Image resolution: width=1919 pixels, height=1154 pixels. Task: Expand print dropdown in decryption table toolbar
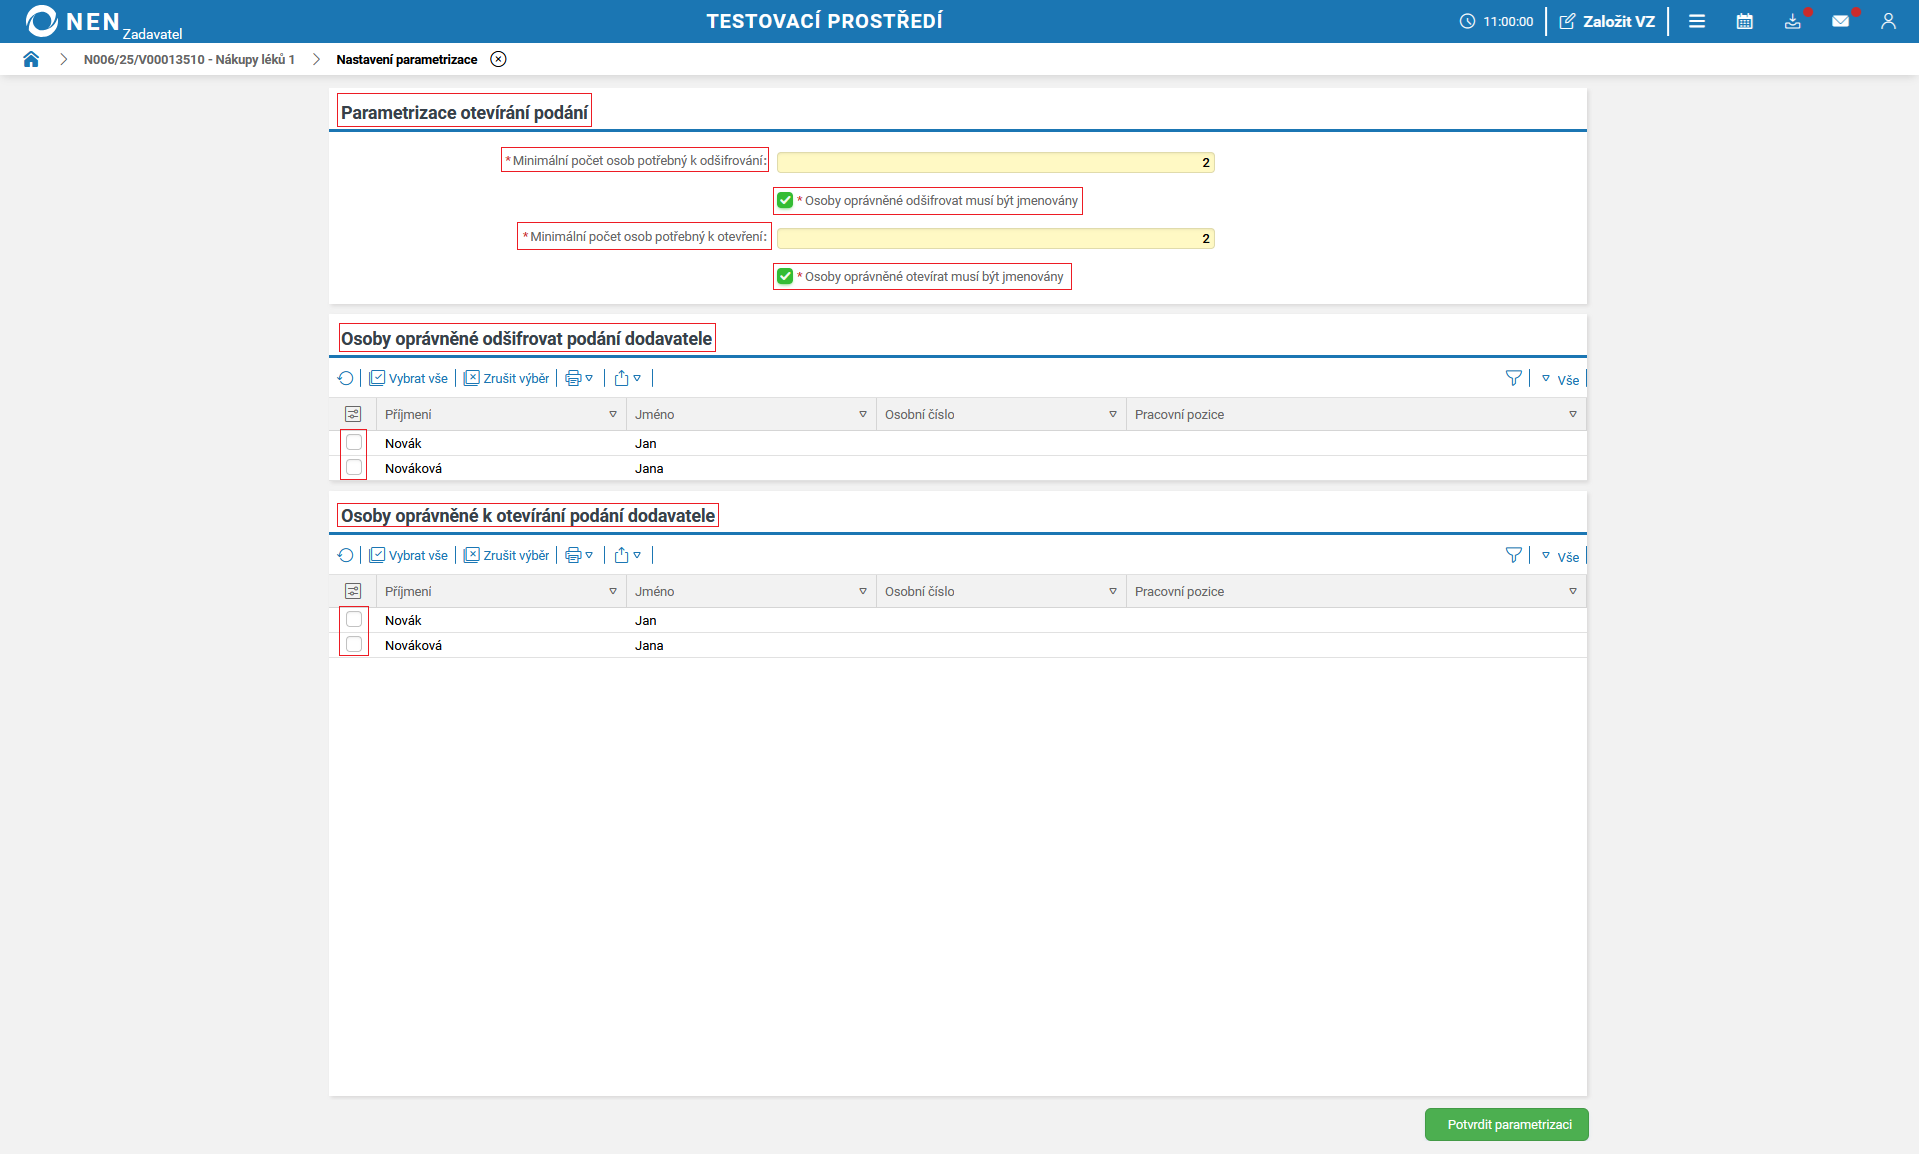[580, 378]
